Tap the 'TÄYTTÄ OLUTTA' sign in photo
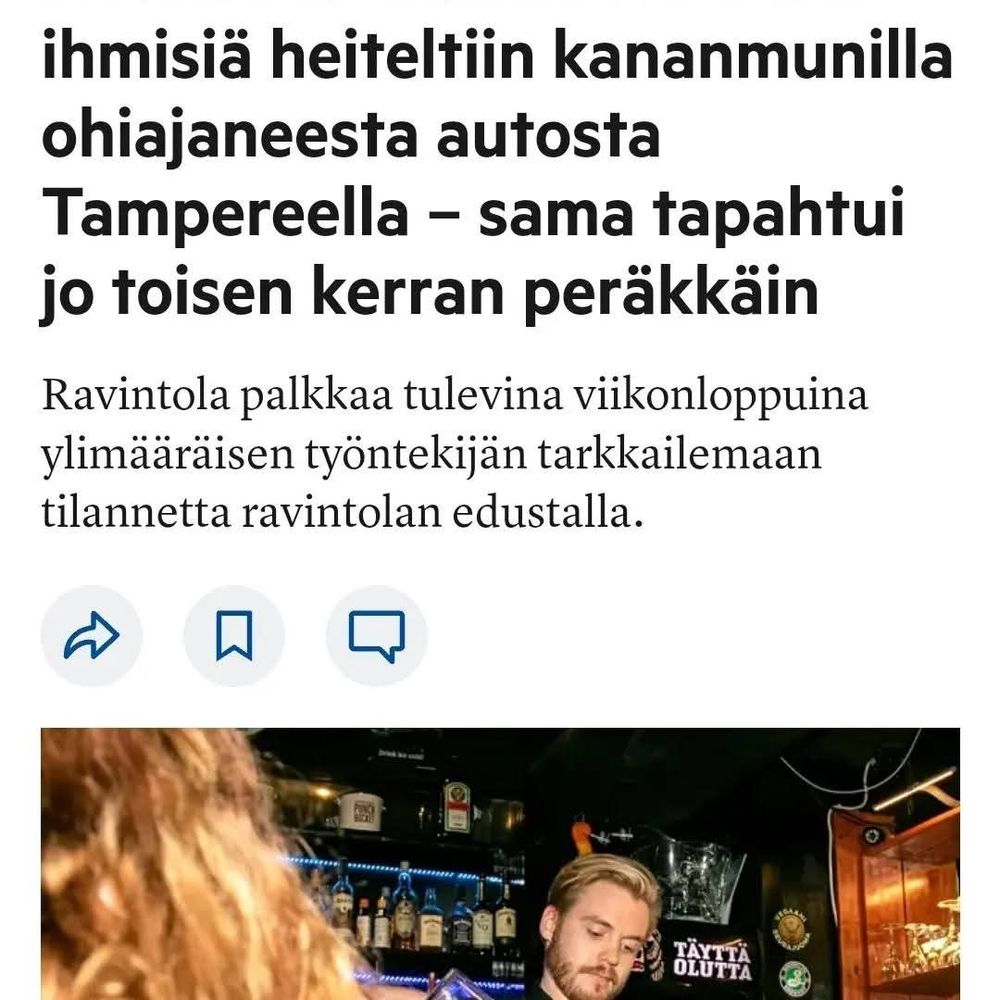This screenshot has width=1000, height=1000. [x=712, y=960]
